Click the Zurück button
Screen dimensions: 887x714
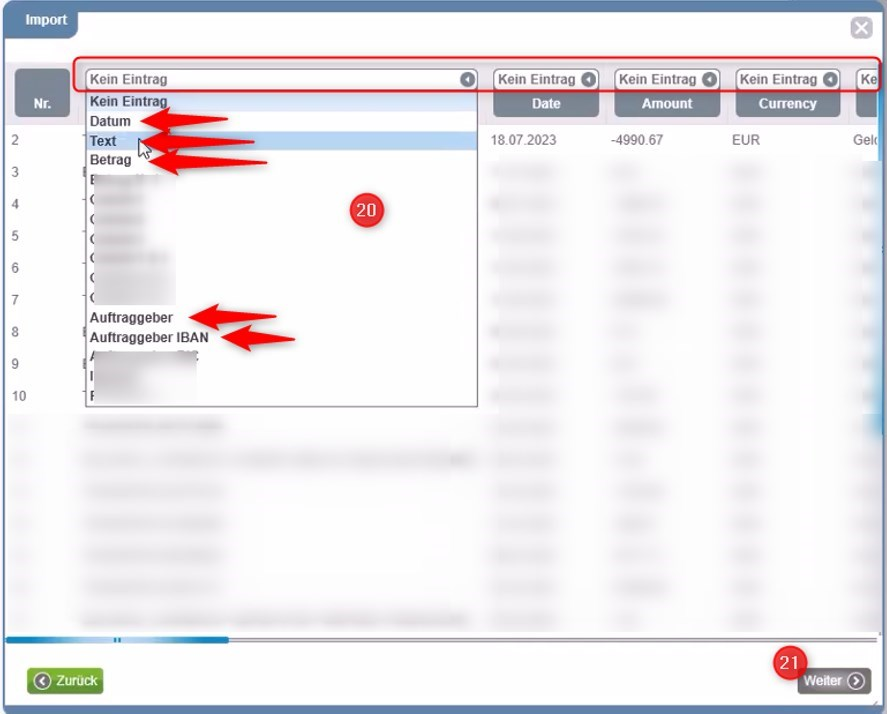point(66,681)
